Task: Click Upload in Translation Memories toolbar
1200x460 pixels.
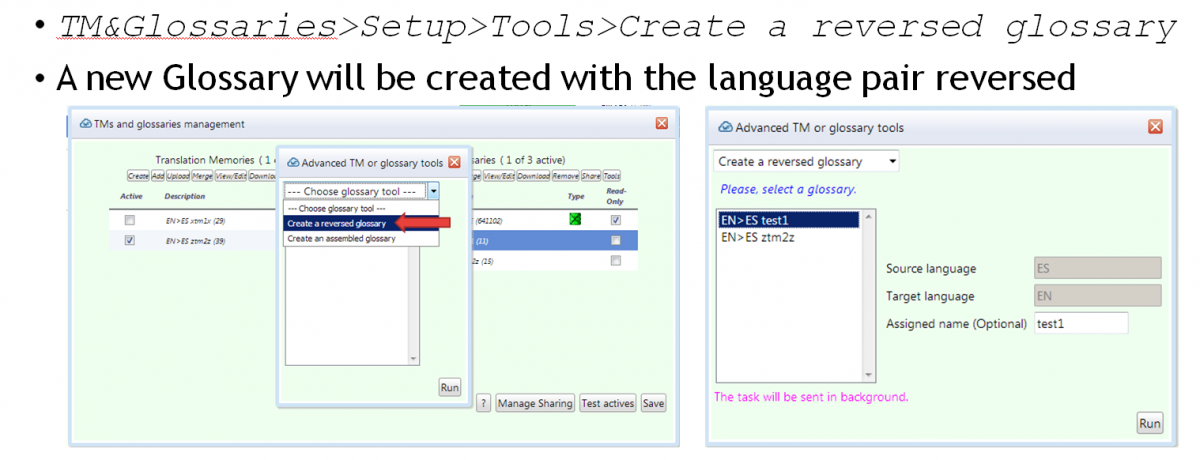Action: (178, 177)
